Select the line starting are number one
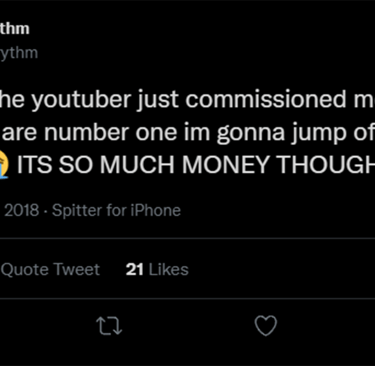 click(x=188, y=133)
